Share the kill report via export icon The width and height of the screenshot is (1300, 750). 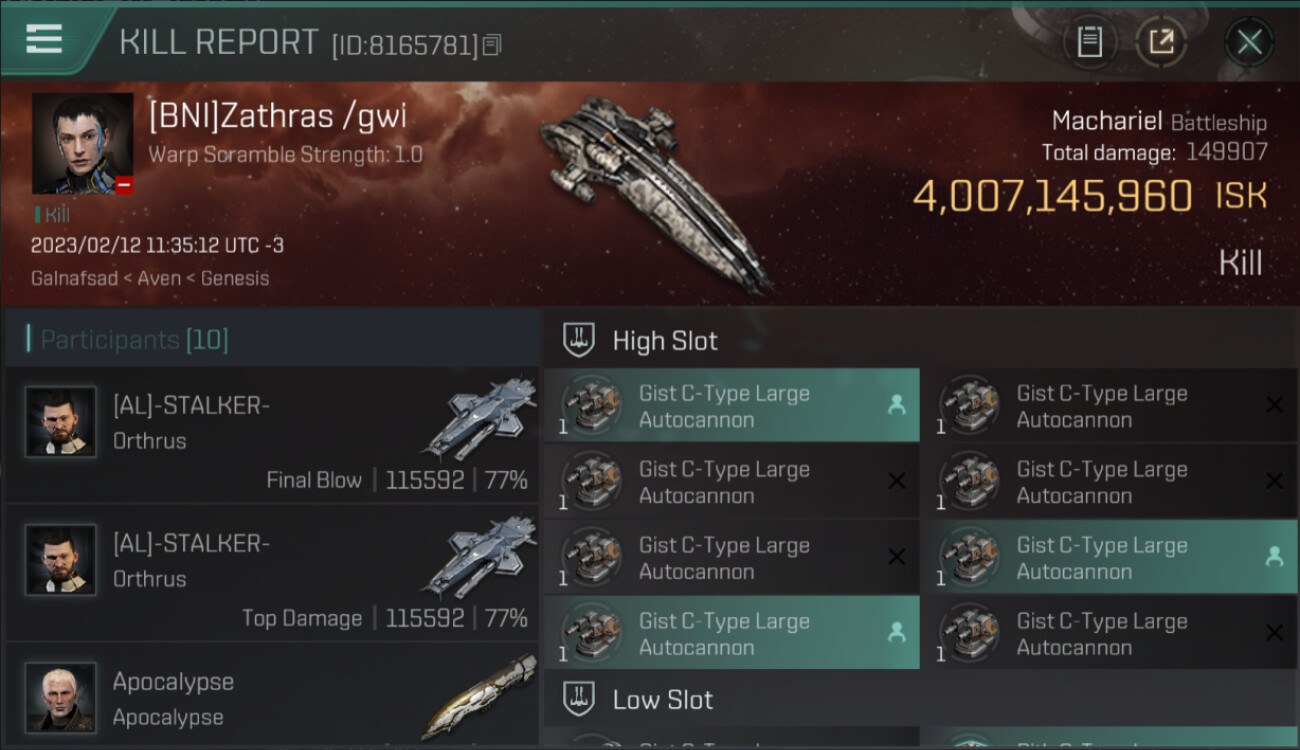[x=1161, y=41]
